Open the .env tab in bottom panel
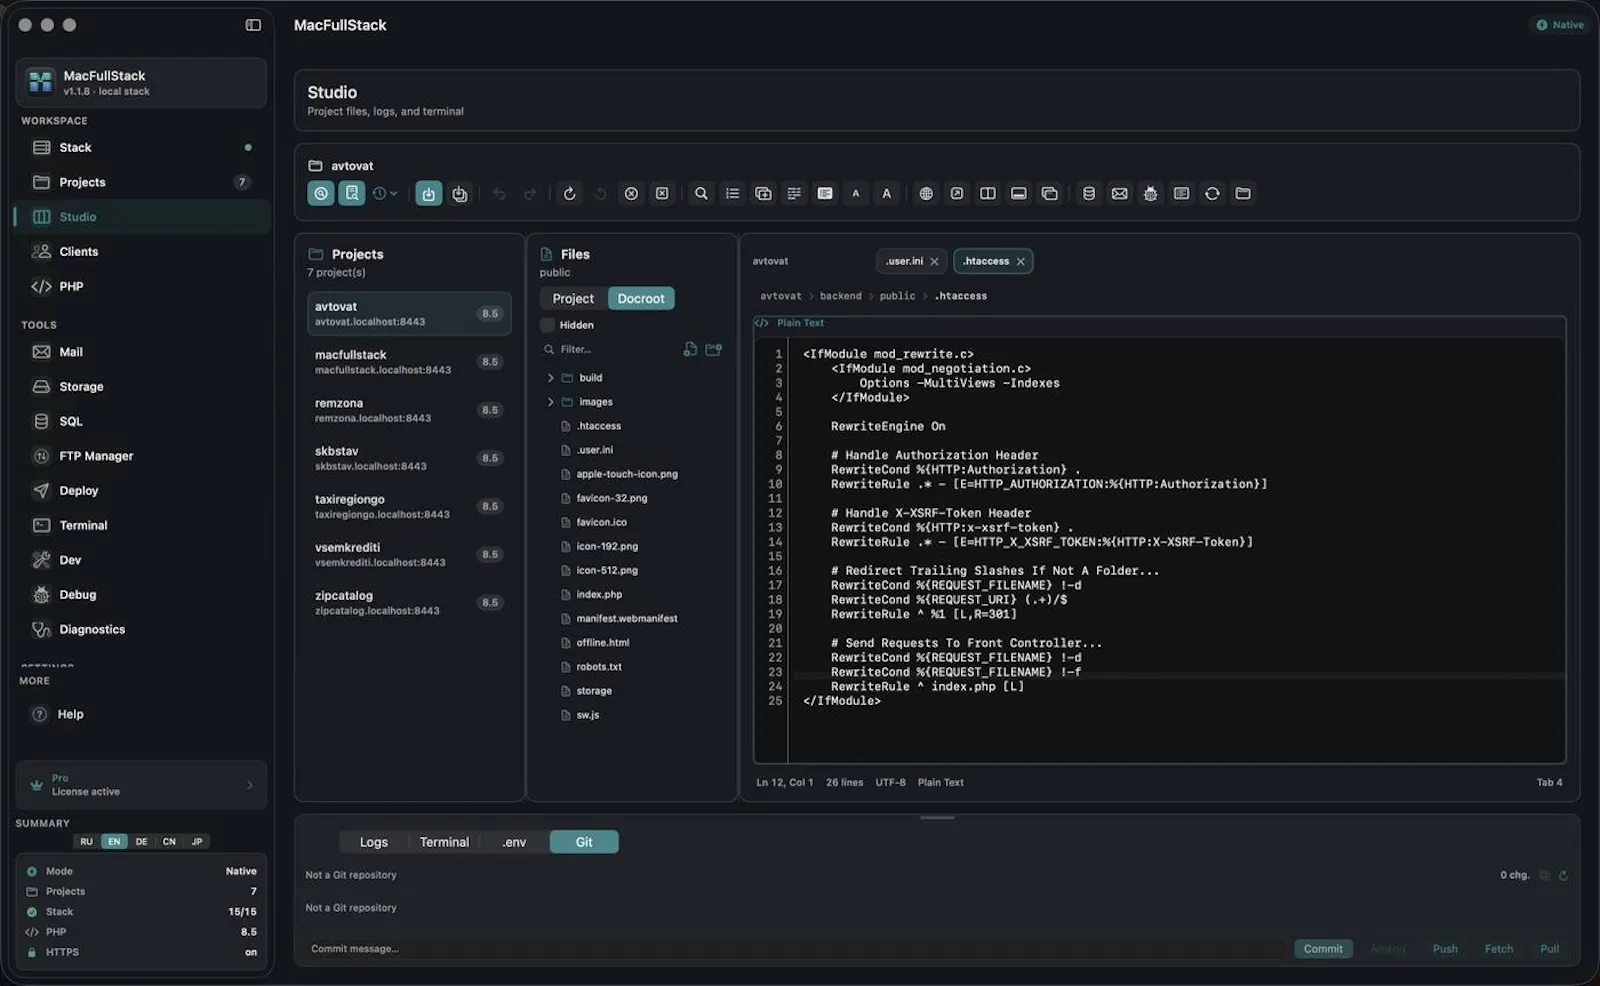Image resolution: width=1600 pixels, height=986 pixels. [514, 843]
